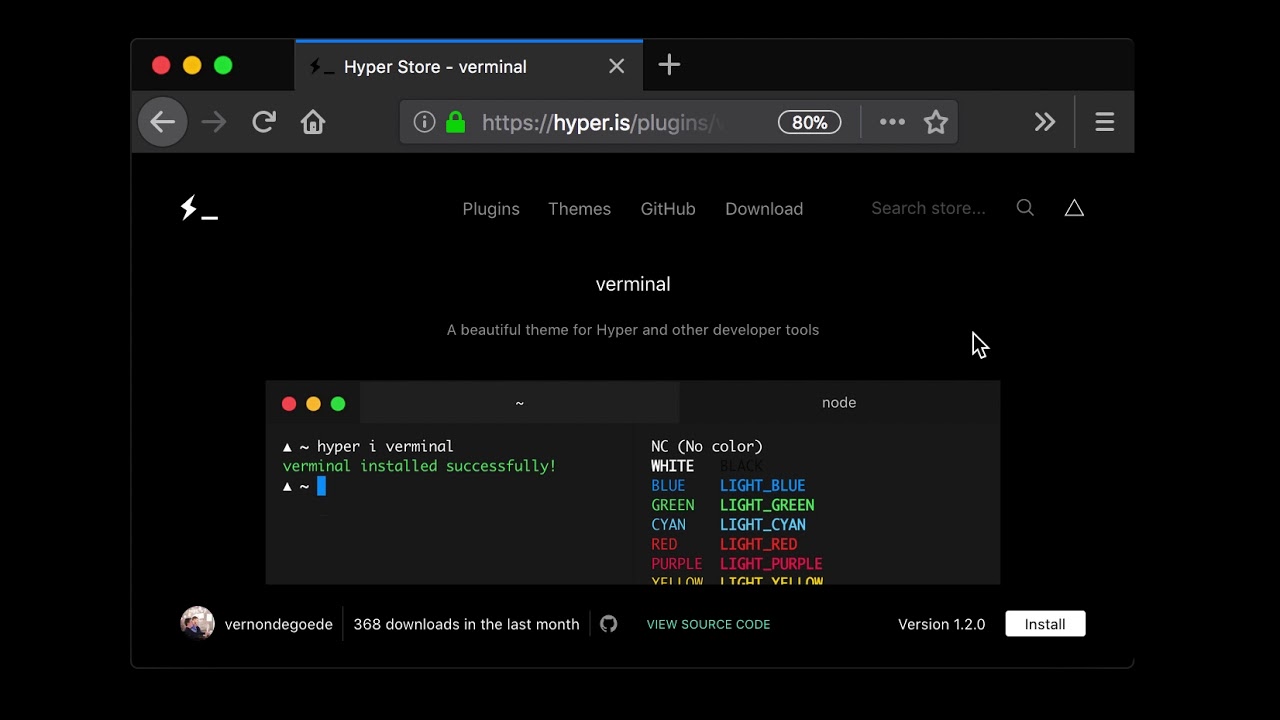Viewport: 1280px width, 720px height.
Task: Click the Install button
Action: click(1045, 624)
